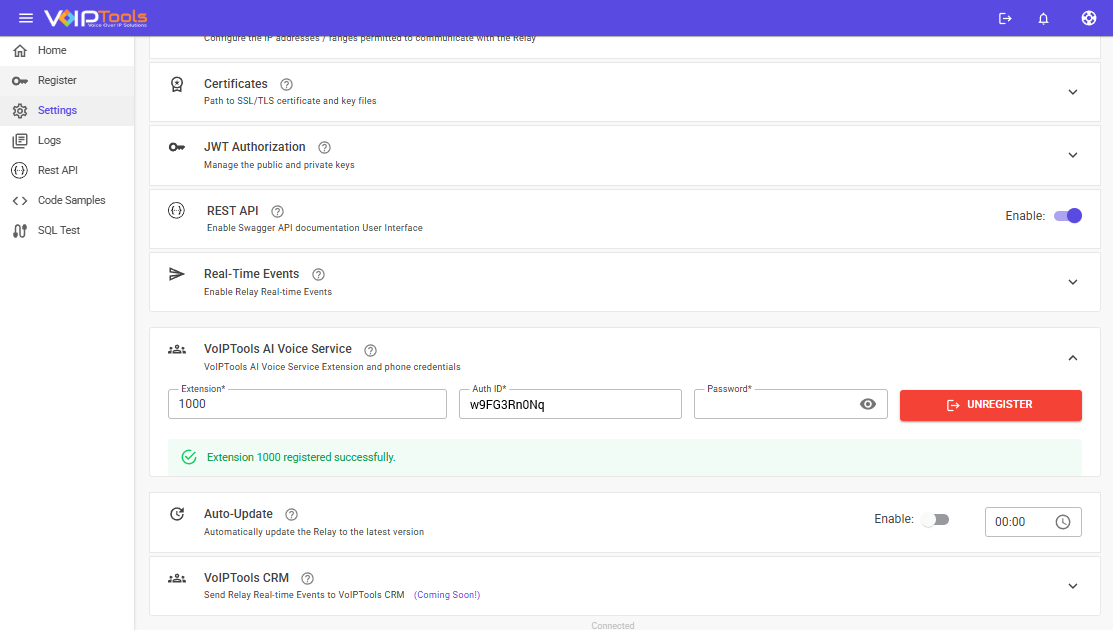Click help icon next to Real-Time Events
Viewport: 1113px width, 630px height.
(x=319, y=274)
